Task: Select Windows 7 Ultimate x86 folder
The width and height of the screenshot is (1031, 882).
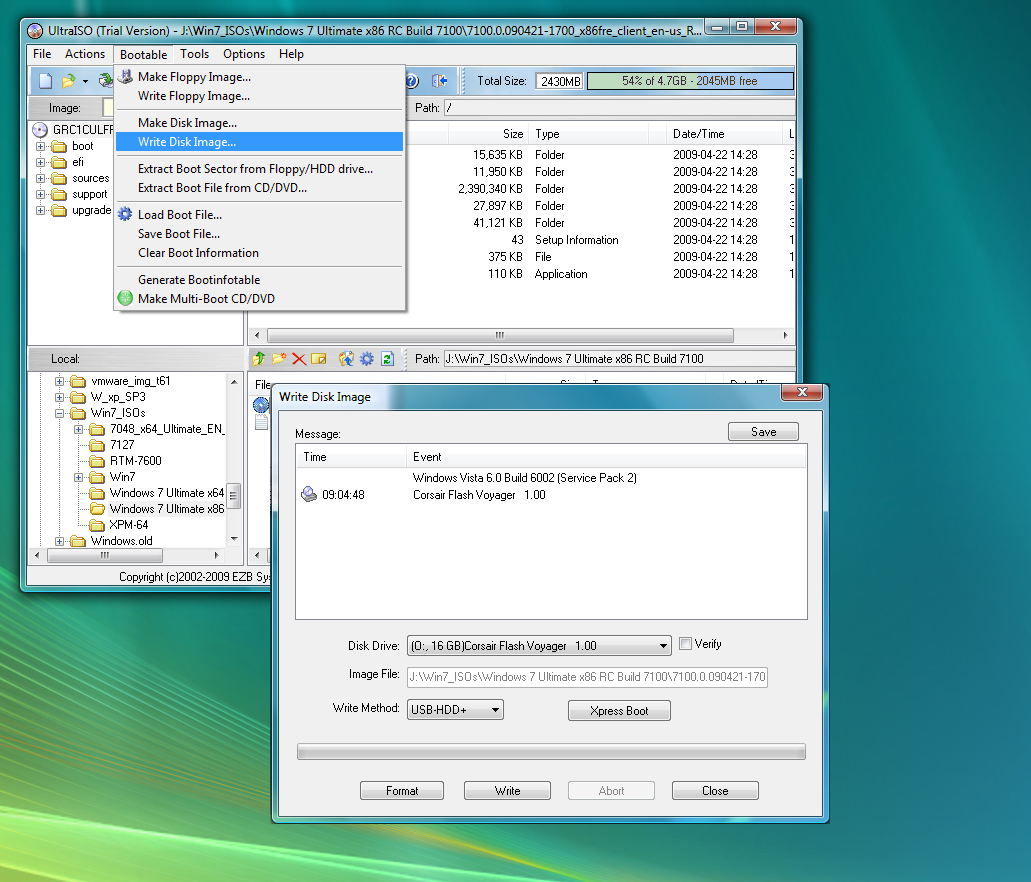Action: pyautogui.click(x=167, y=508)
